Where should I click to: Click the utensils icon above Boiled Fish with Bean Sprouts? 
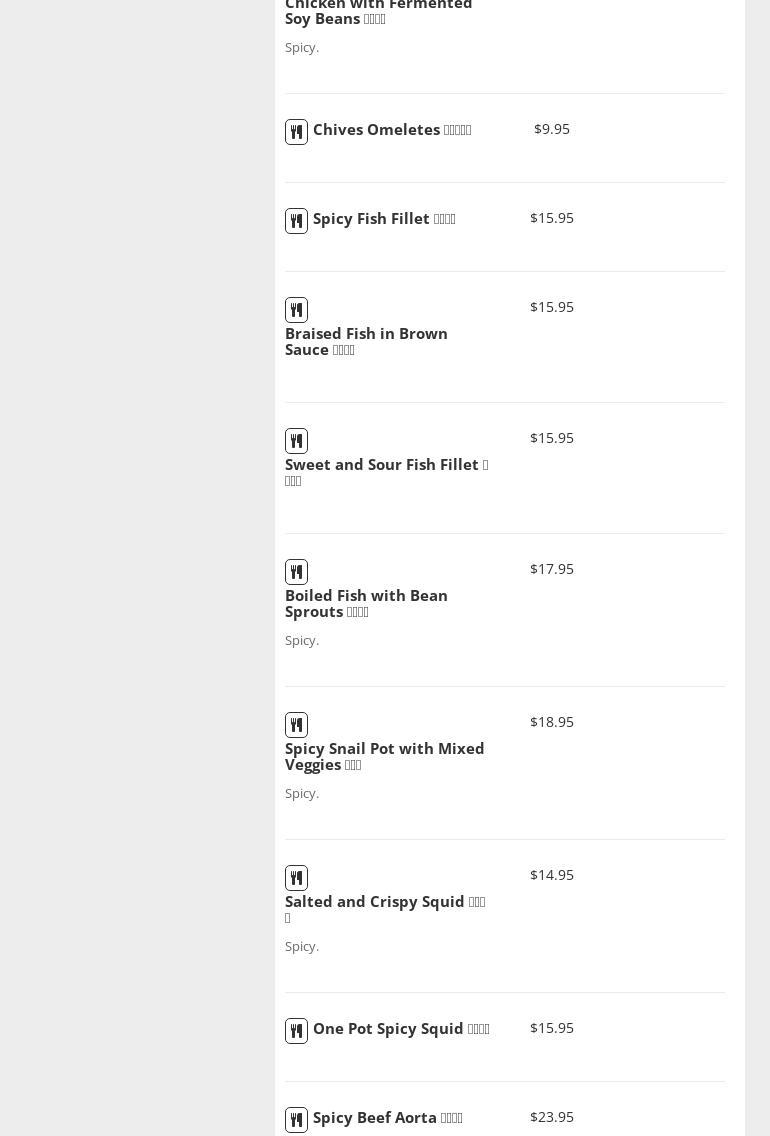point(296,572)
